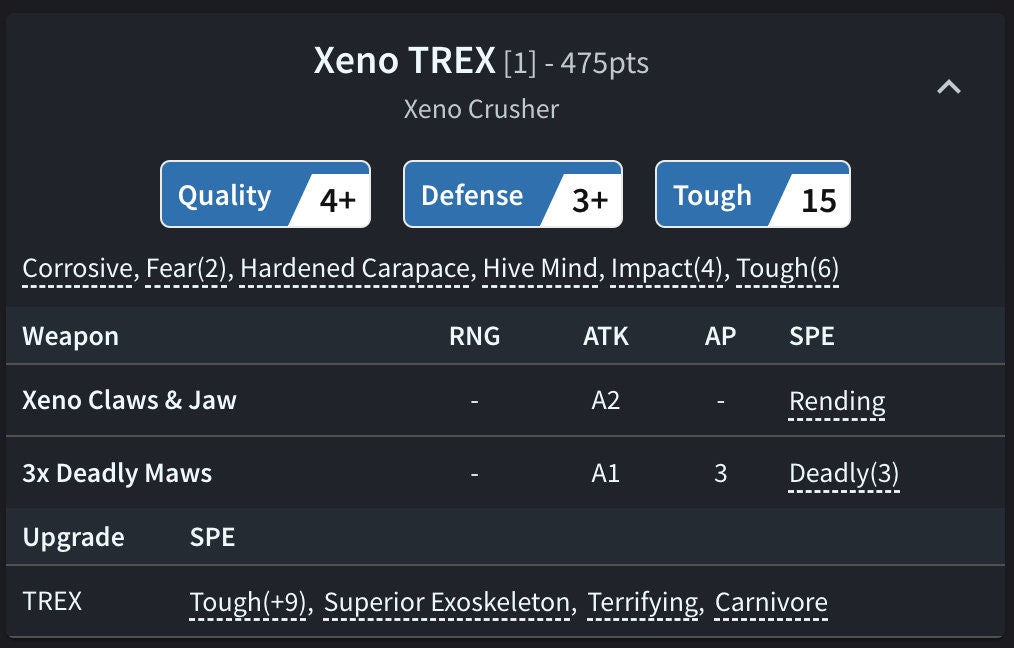Viewport: 1014px width, 648px height.
Task: Select the 3x Deadly Maws weapon row
Action: (x=117, y=473)
